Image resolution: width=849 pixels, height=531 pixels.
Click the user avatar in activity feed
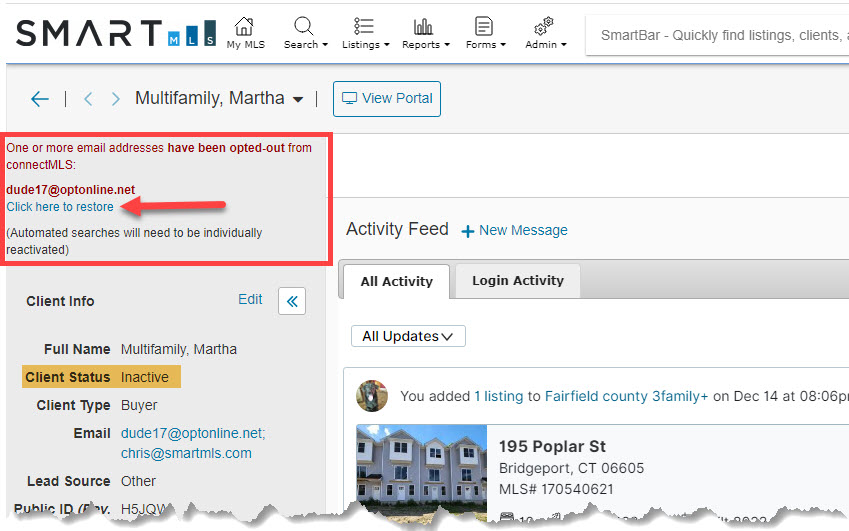[372, 396]
